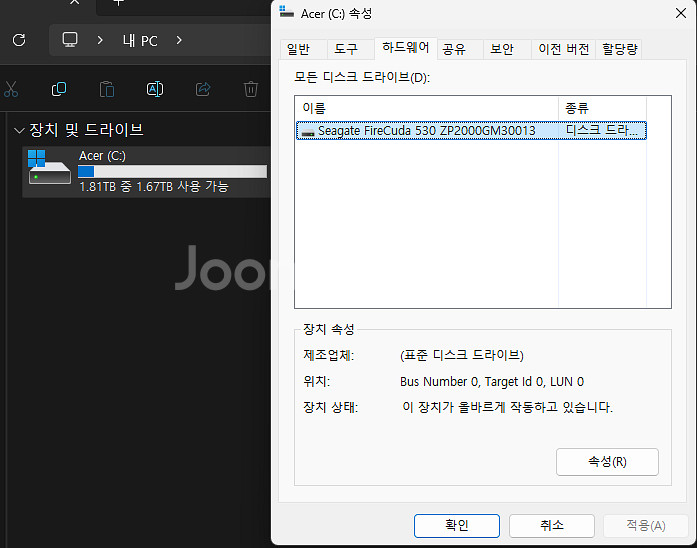Click the 적용(A) button
Viewport: 697px width, 548px height.
(646, 526)
